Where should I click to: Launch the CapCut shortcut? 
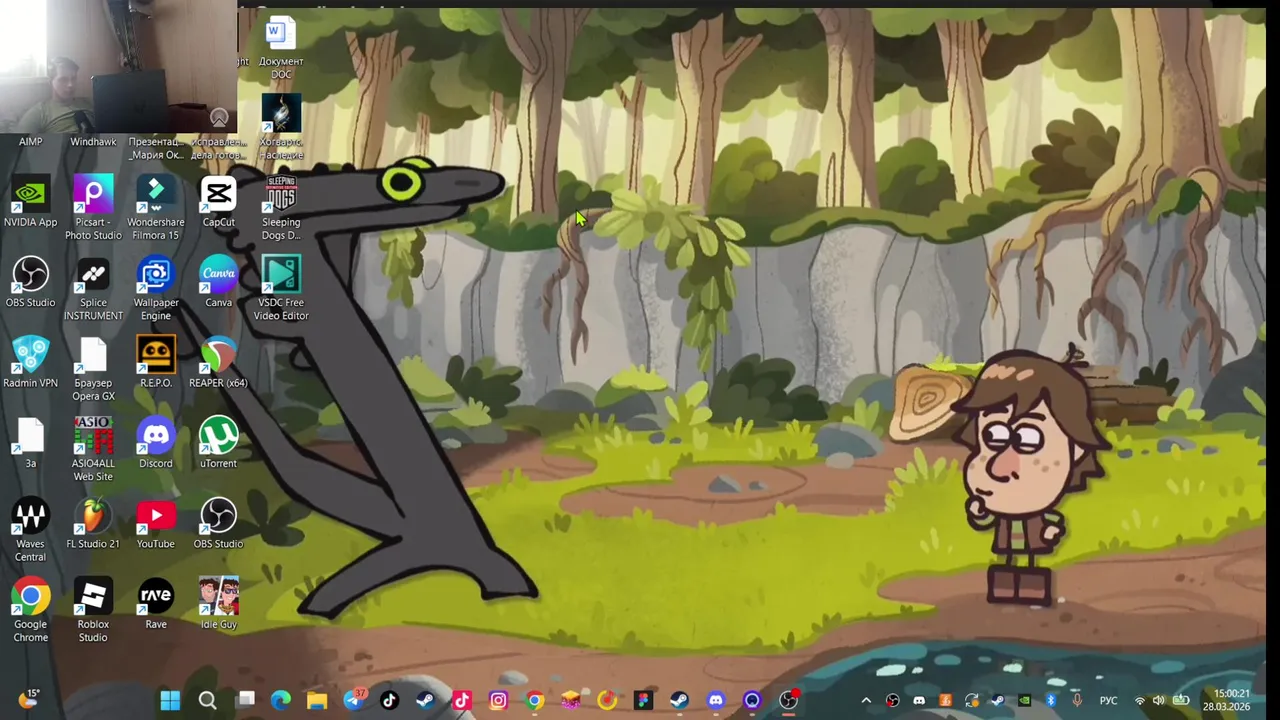tap(218, 203)
